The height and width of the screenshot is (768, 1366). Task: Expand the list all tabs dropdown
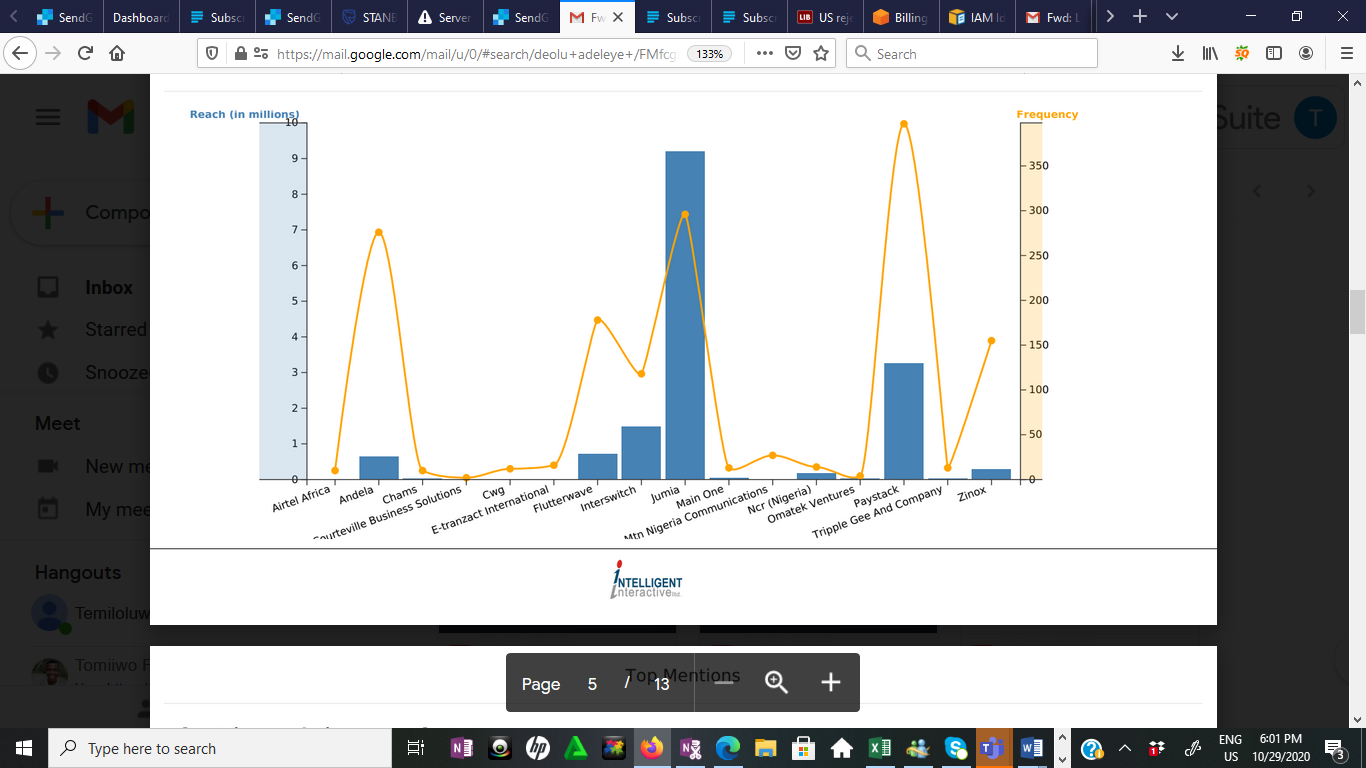click(x=1172, y=17)
